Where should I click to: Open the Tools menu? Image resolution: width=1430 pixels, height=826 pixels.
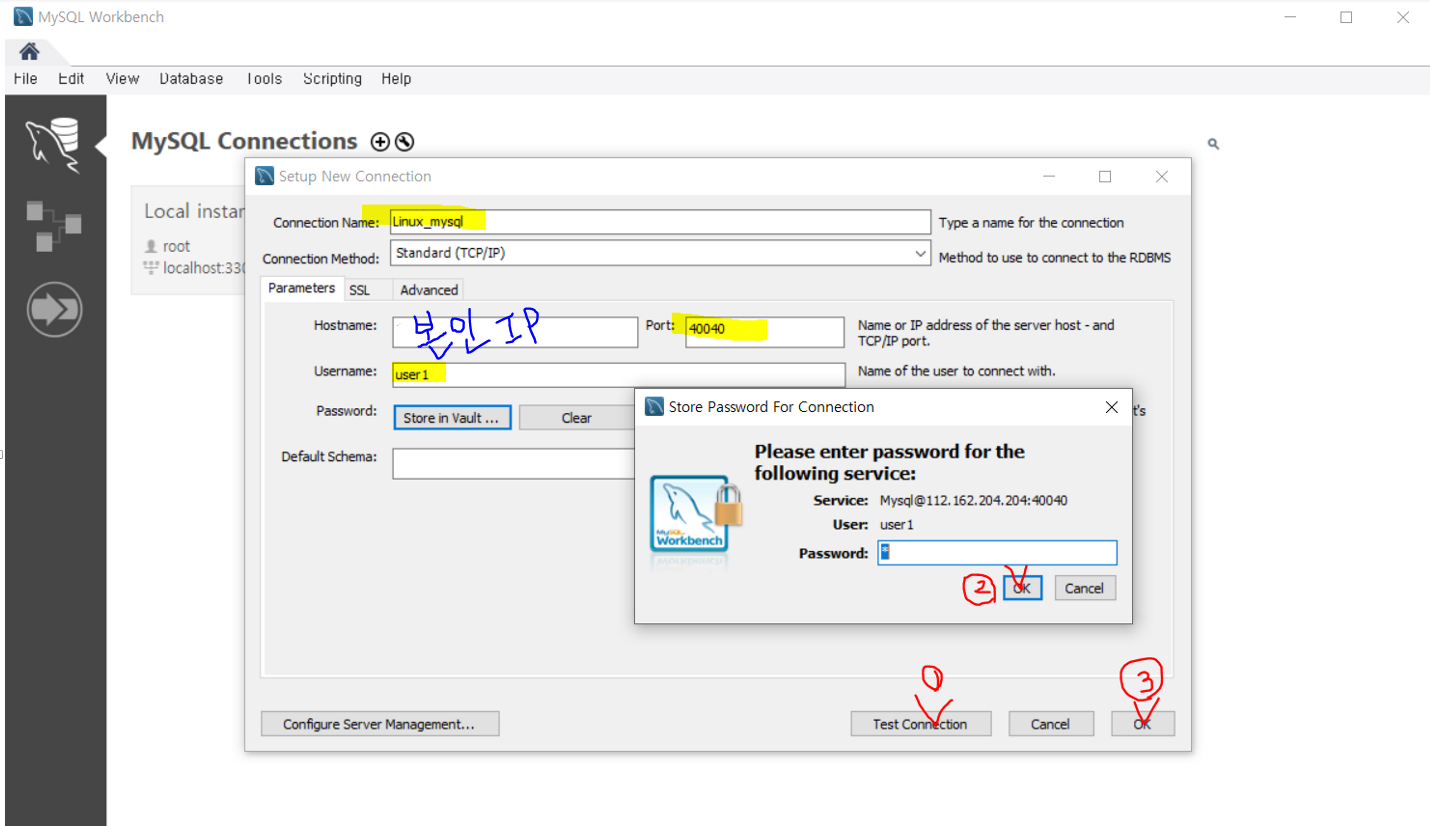click(264, 79)
